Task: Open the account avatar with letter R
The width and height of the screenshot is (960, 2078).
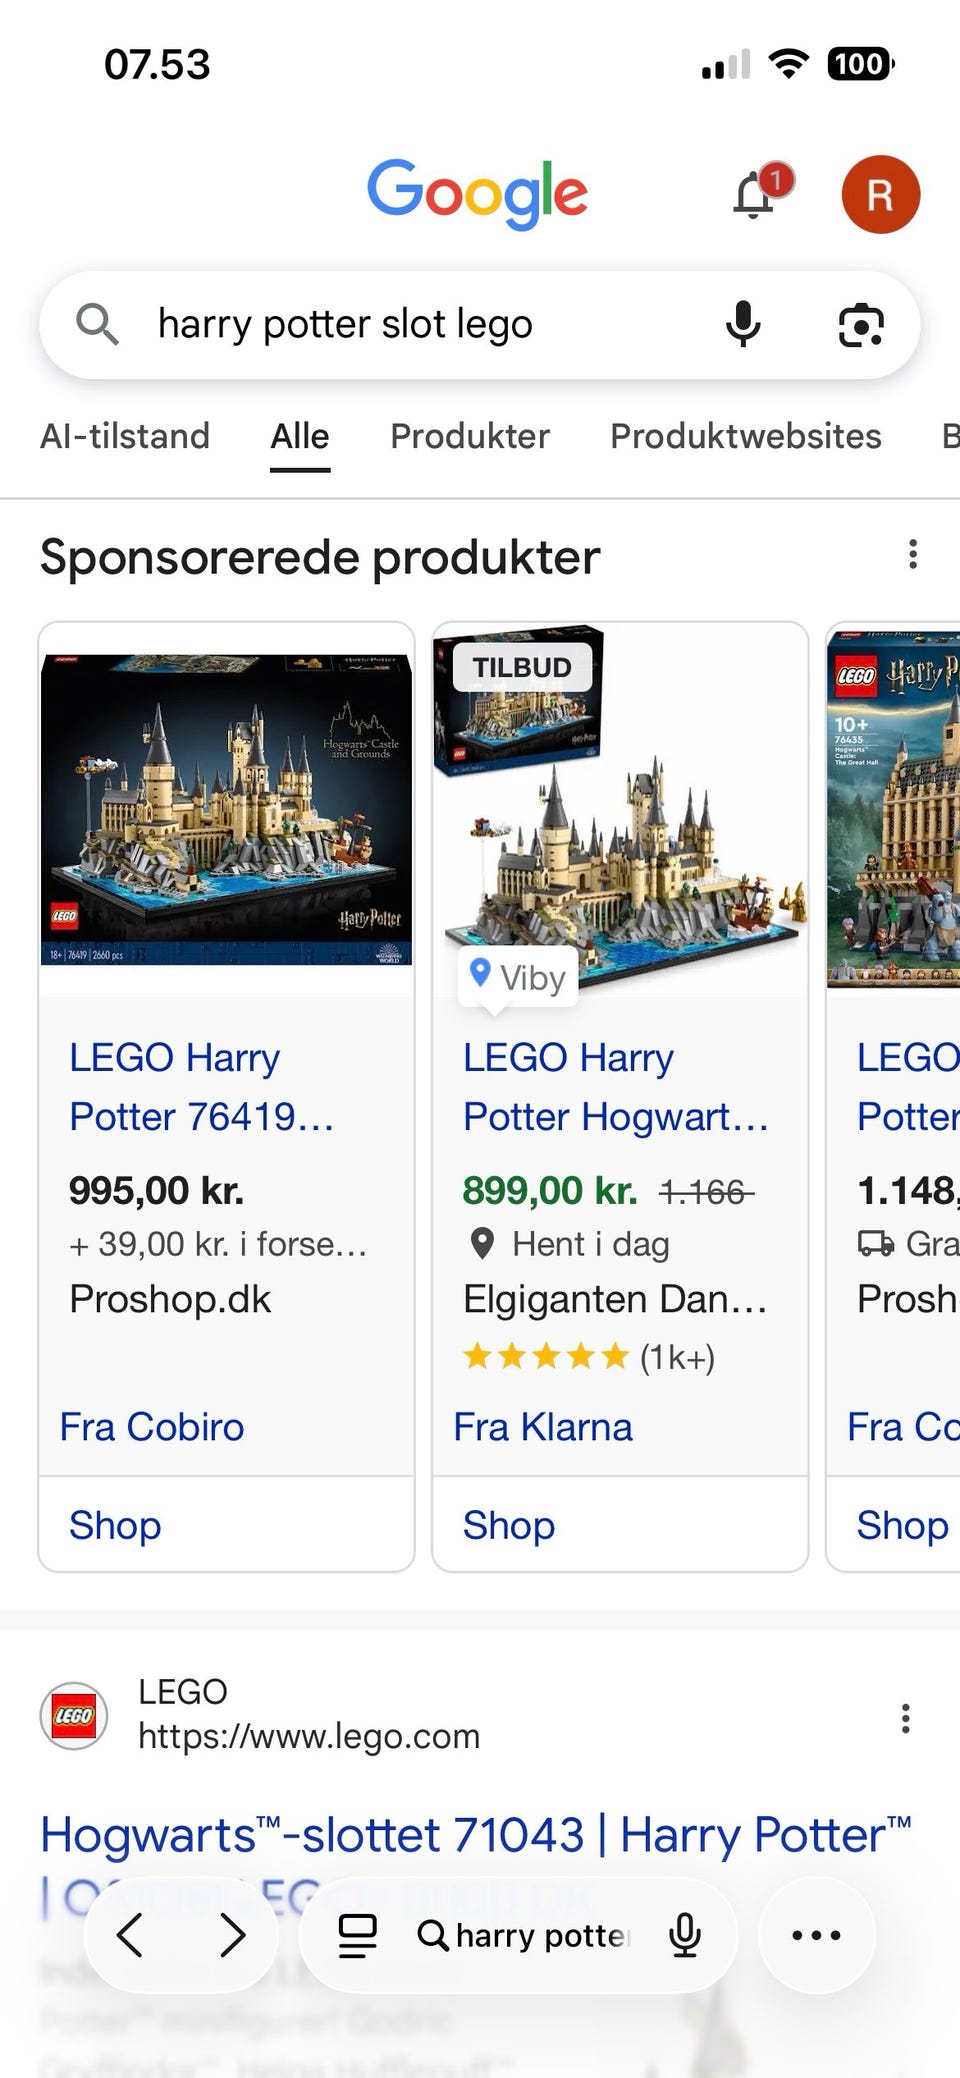Action: (x=880, y=194)
